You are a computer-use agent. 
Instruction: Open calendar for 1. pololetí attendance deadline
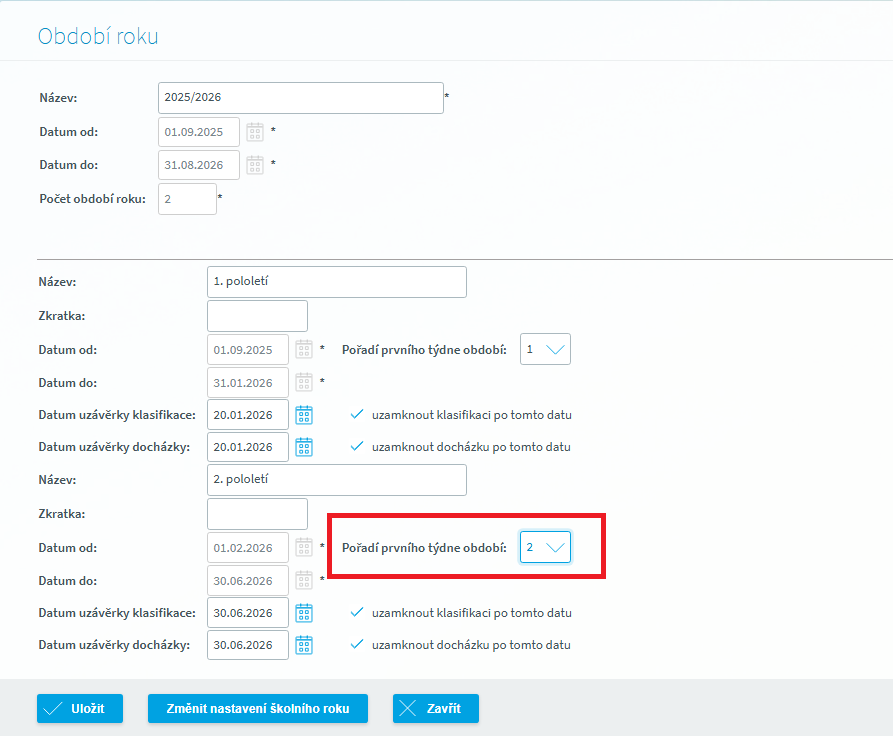(x=304, y=447)
